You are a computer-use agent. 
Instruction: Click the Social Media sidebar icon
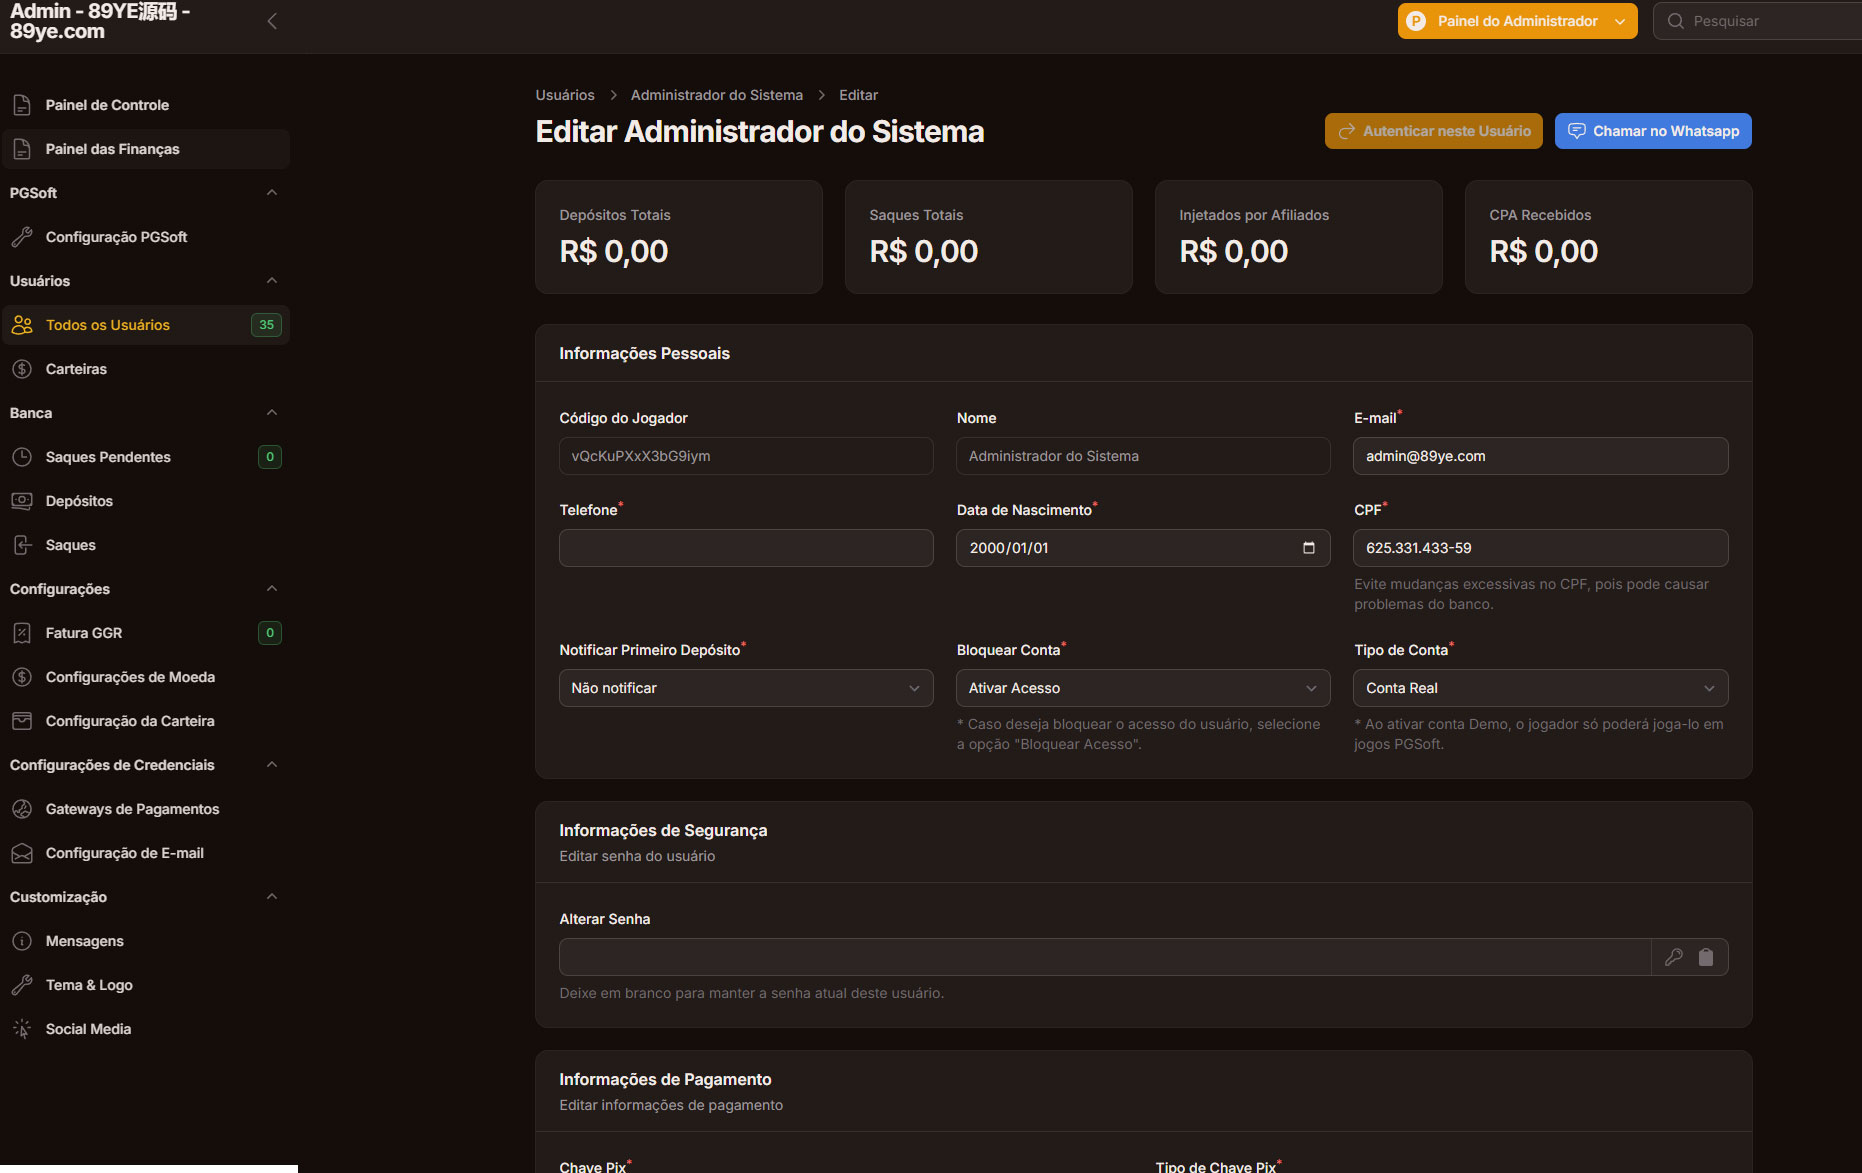[22, 1029]
